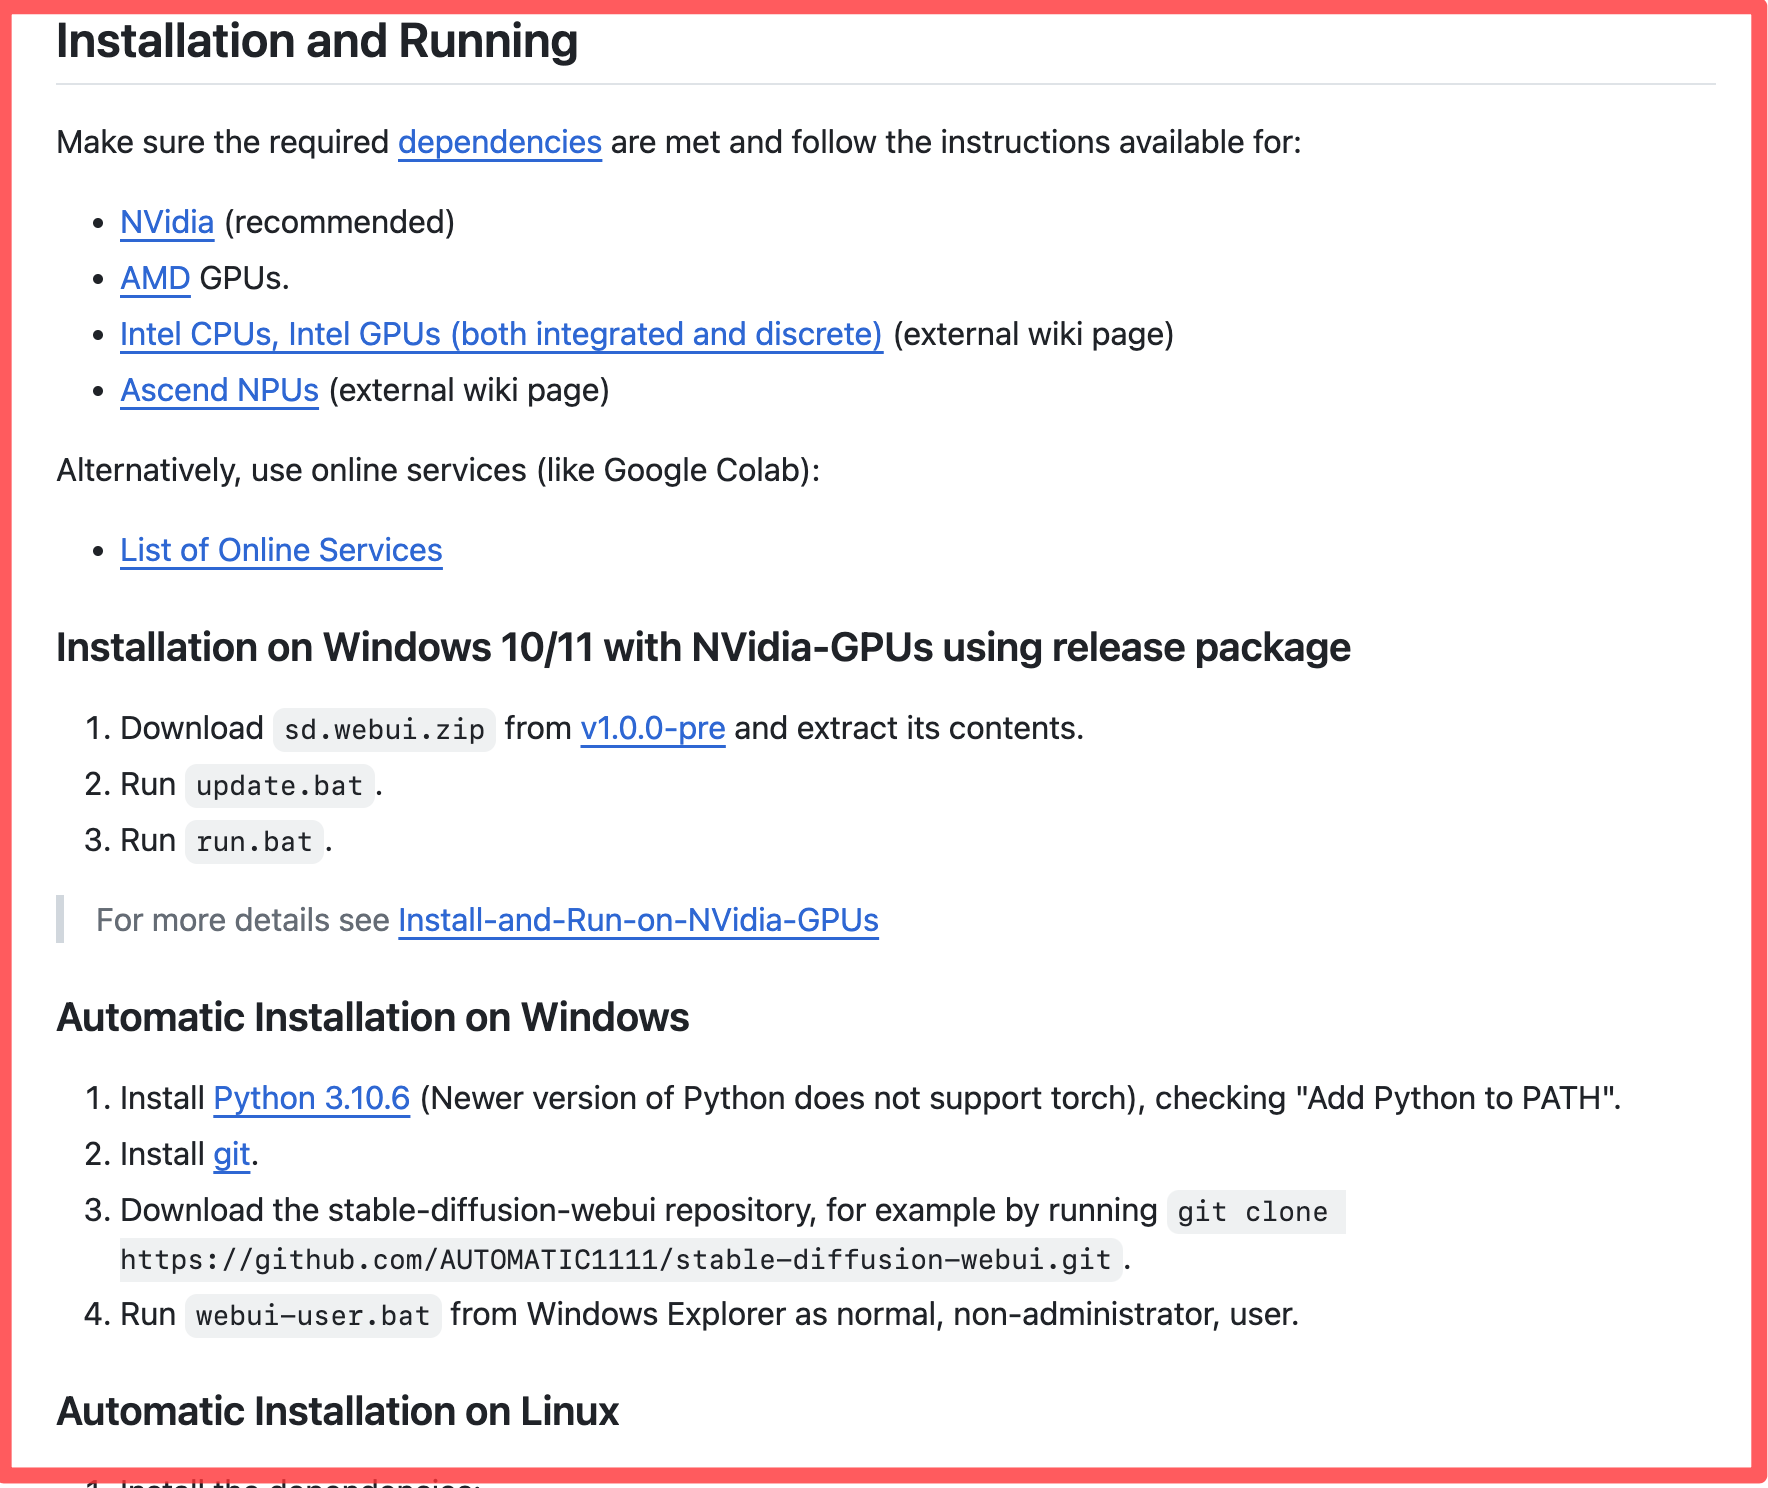The height and width of the screenshot is (1488, 1768).
Task: Click the update.bat code text
Action: (x=279, y=786)
